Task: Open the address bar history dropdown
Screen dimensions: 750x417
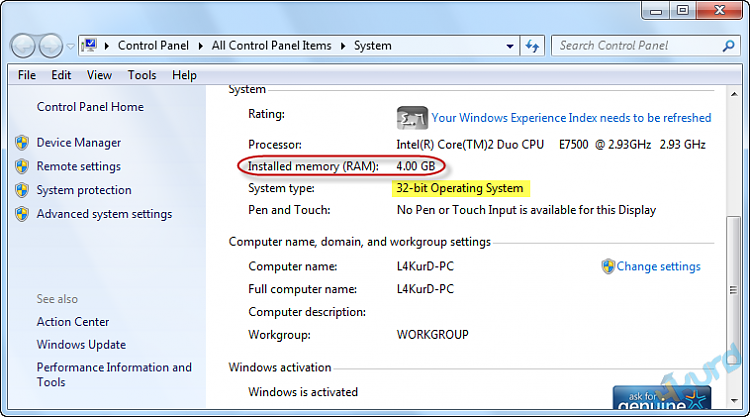Action: 510,46
